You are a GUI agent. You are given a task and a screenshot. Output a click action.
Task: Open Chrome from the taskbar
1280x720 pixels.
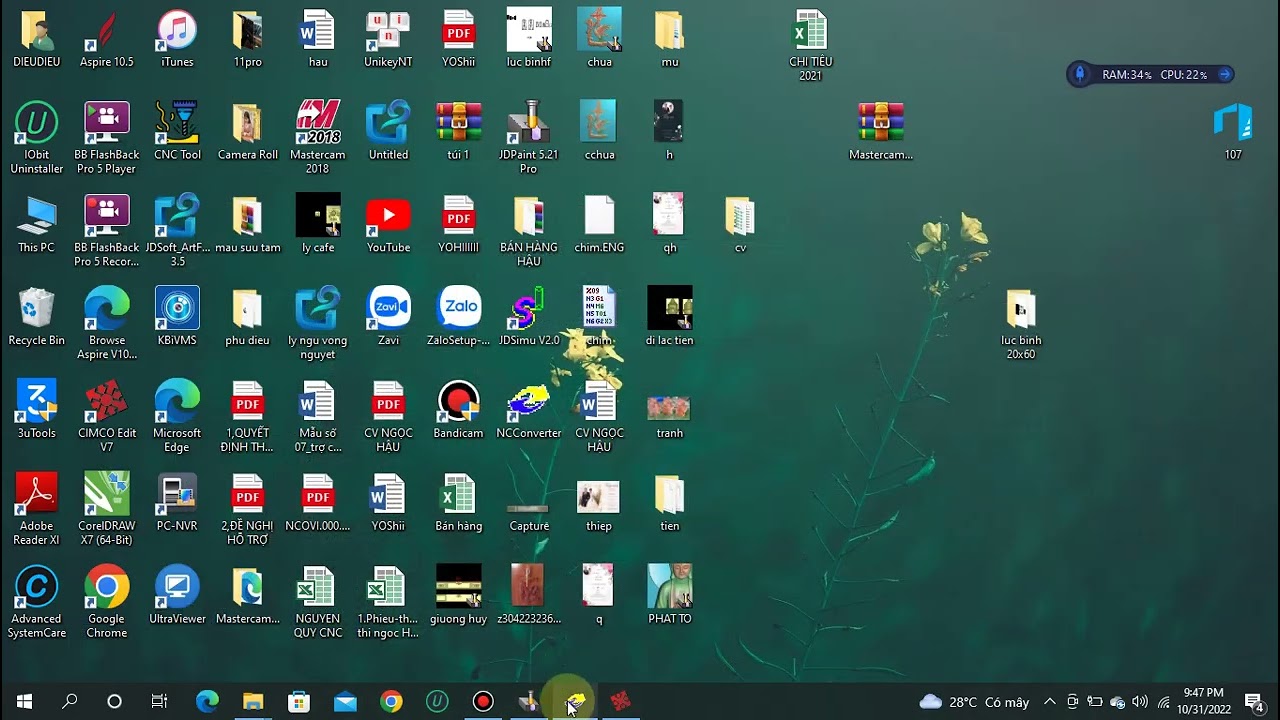391,702
